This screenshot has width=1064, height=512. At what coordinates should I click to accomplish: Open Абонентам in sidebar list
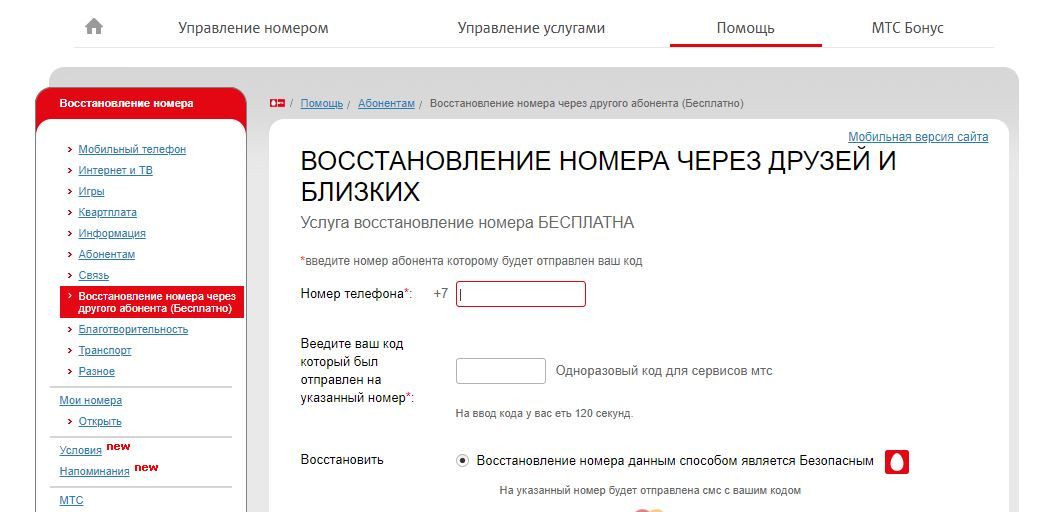(x=107, y=254)
